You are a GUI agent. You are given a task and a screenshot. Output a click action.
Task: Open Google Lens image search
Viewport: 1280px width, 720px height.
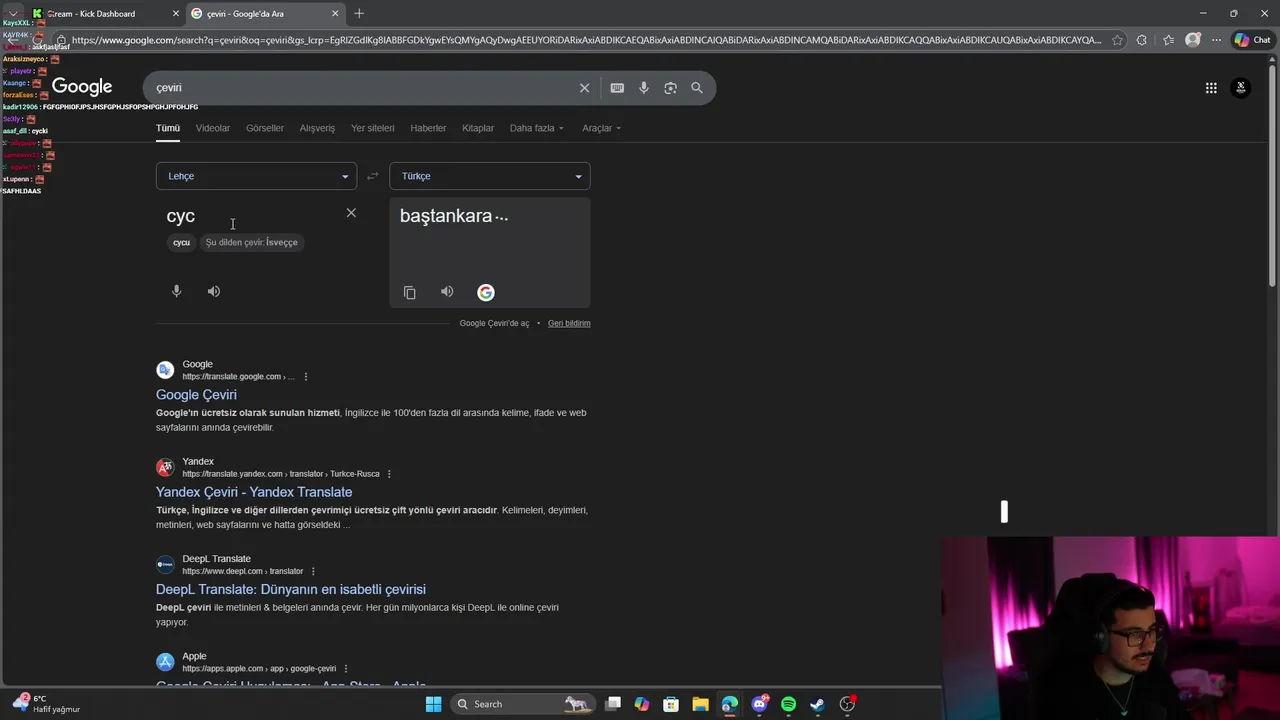(670, 88)
